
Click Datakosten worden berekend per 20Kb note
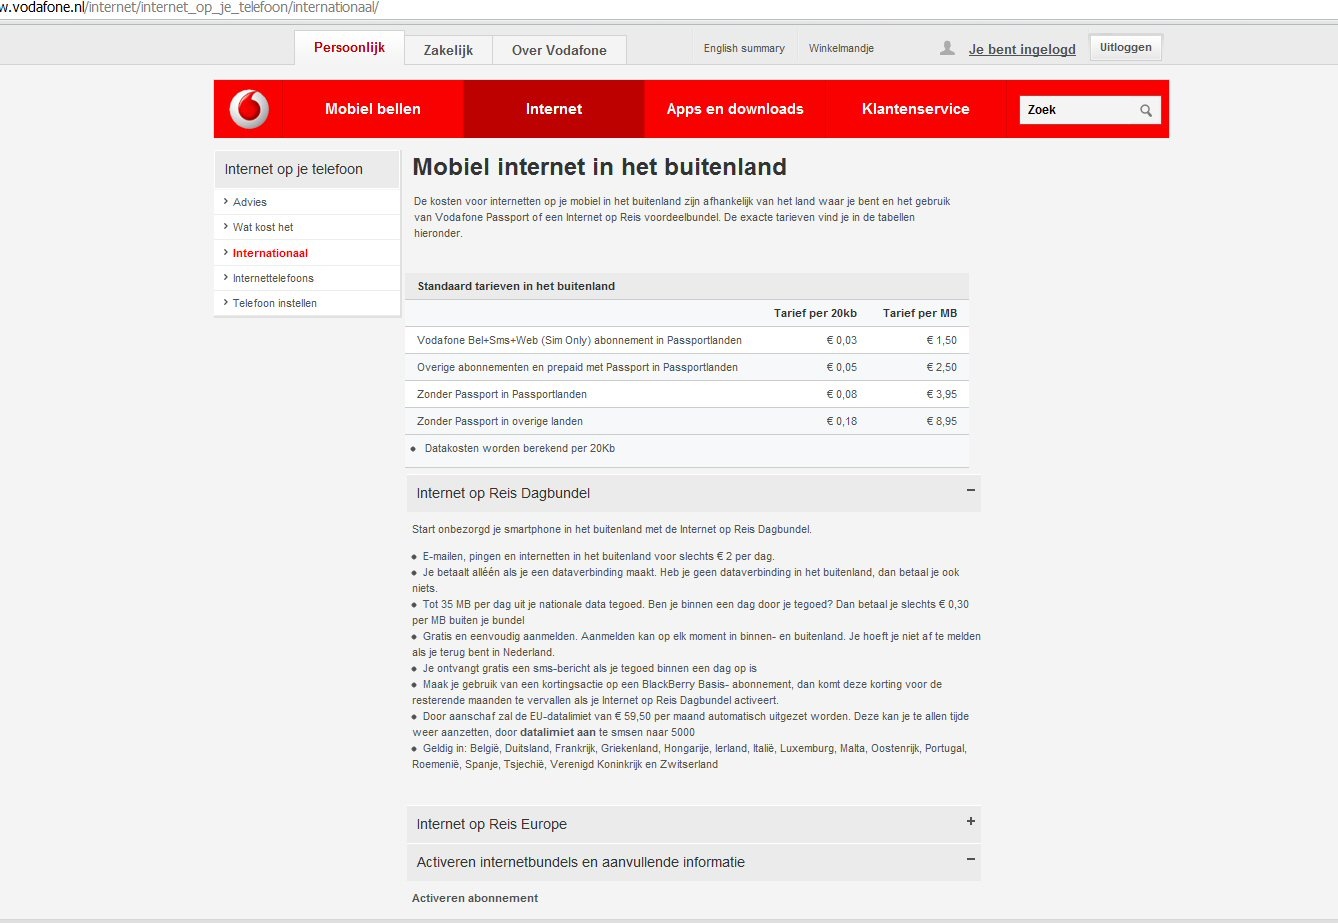(519, 448)
